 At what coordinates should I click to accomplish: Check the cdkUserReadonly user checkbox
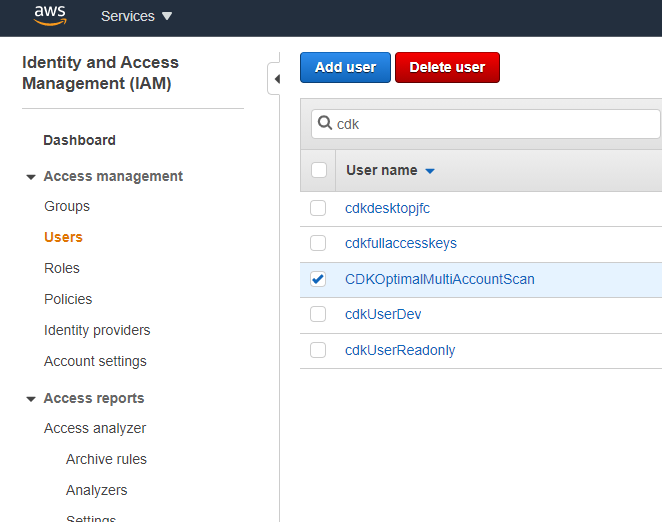pos(318,350)
